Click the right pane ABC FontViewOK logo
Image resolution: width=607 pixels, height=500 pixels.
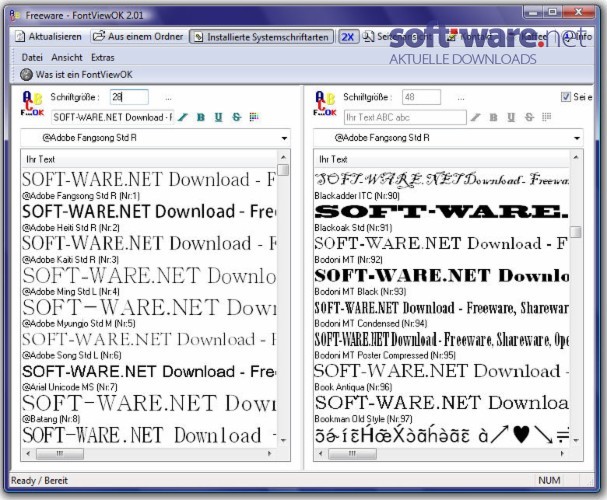(325, 104)
